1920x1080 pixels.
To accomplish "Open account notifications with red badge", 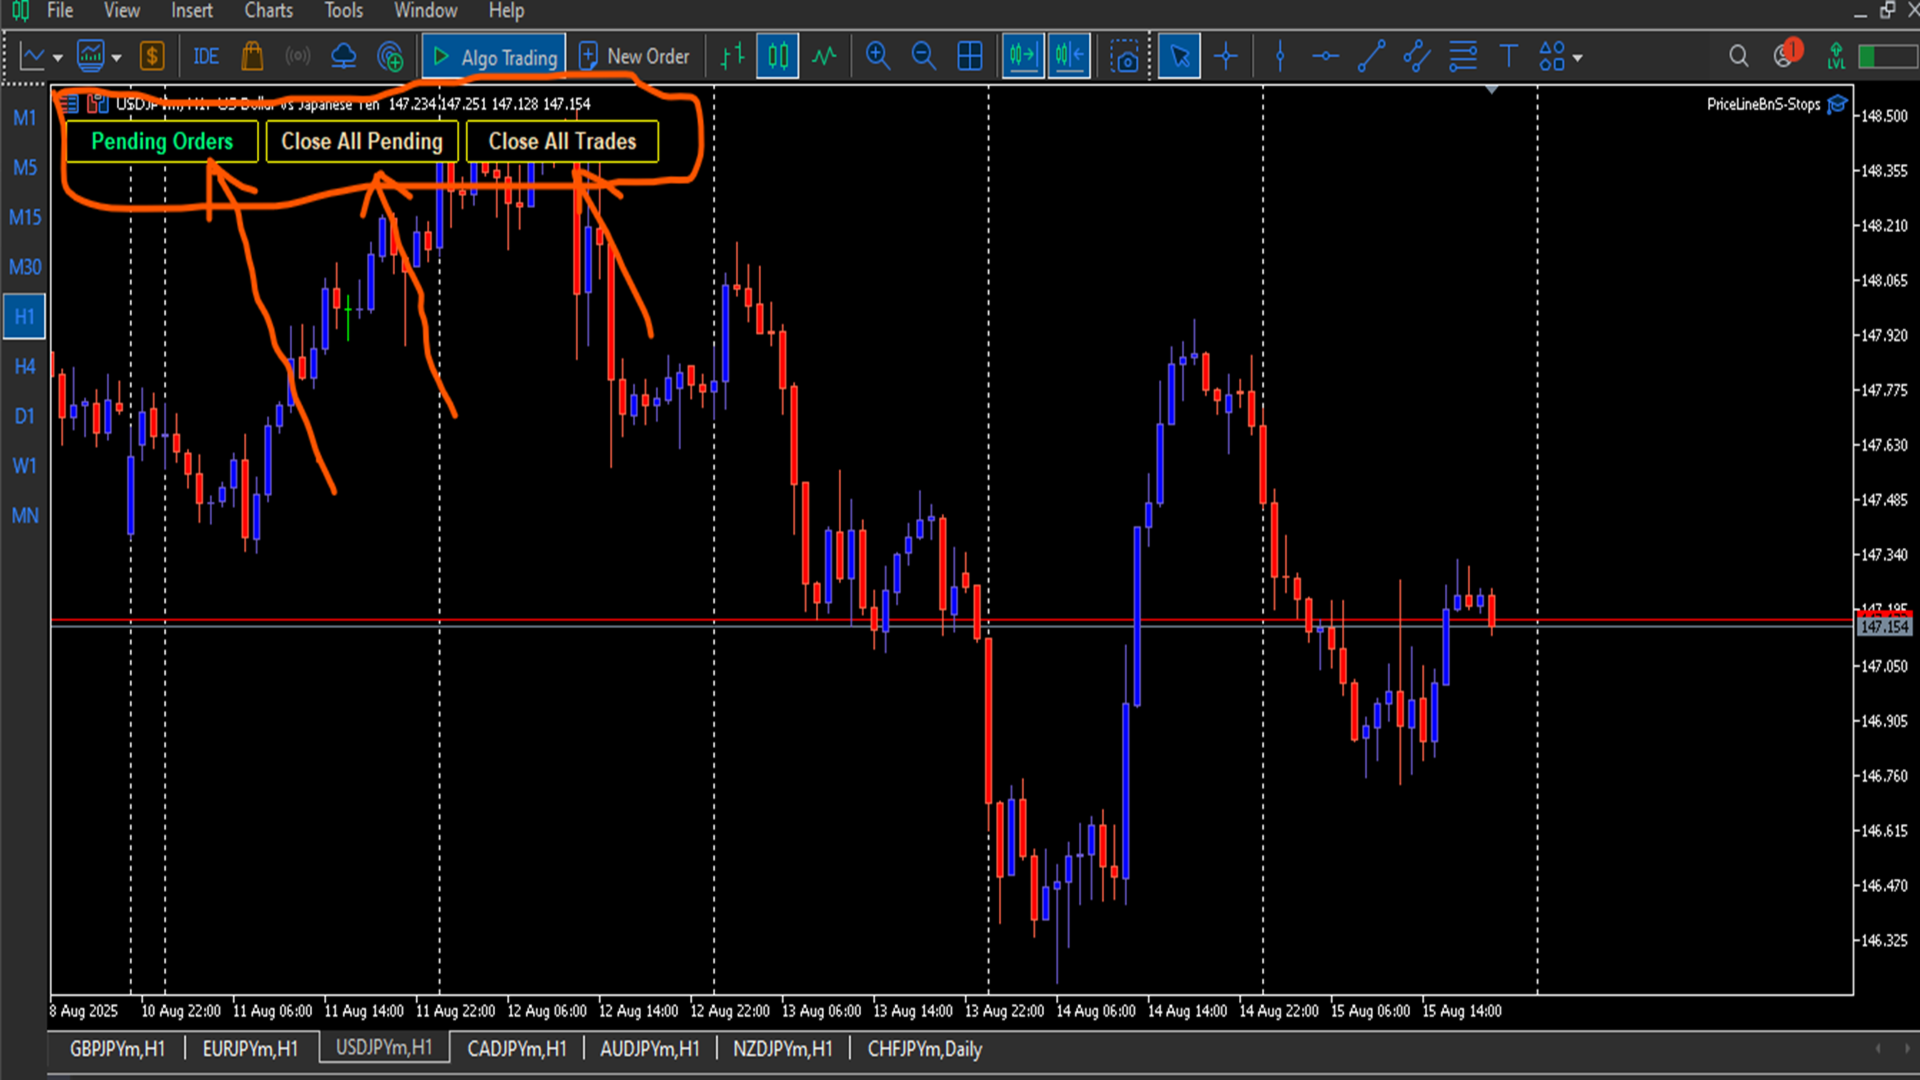I will [1787, 54].
